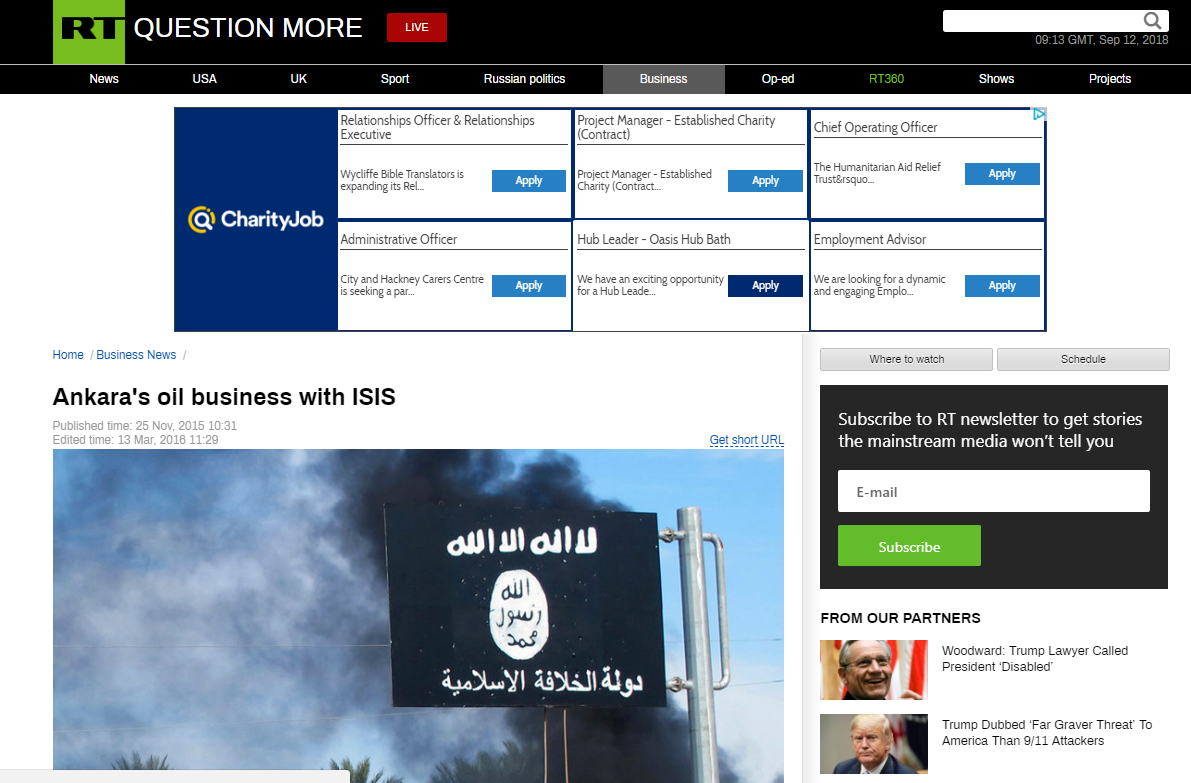The image size is (1191, 783).
Task: Click Get short URL link
Action: coord(747,440)
